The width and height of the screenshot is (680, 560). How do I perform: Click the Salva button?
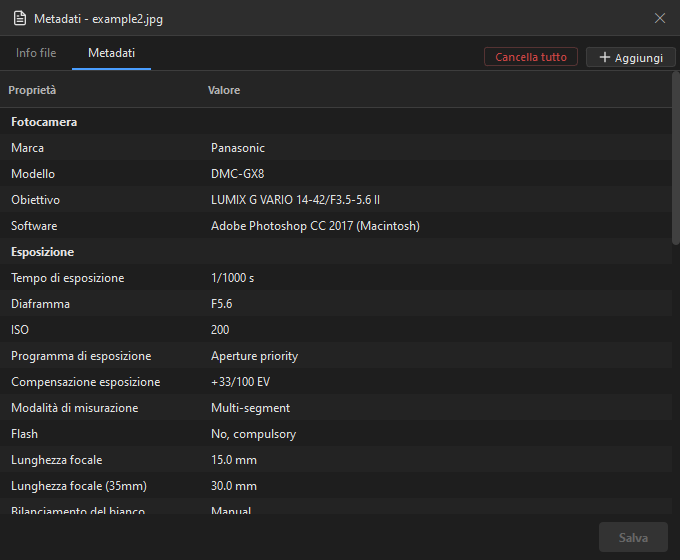pos(633,537)
